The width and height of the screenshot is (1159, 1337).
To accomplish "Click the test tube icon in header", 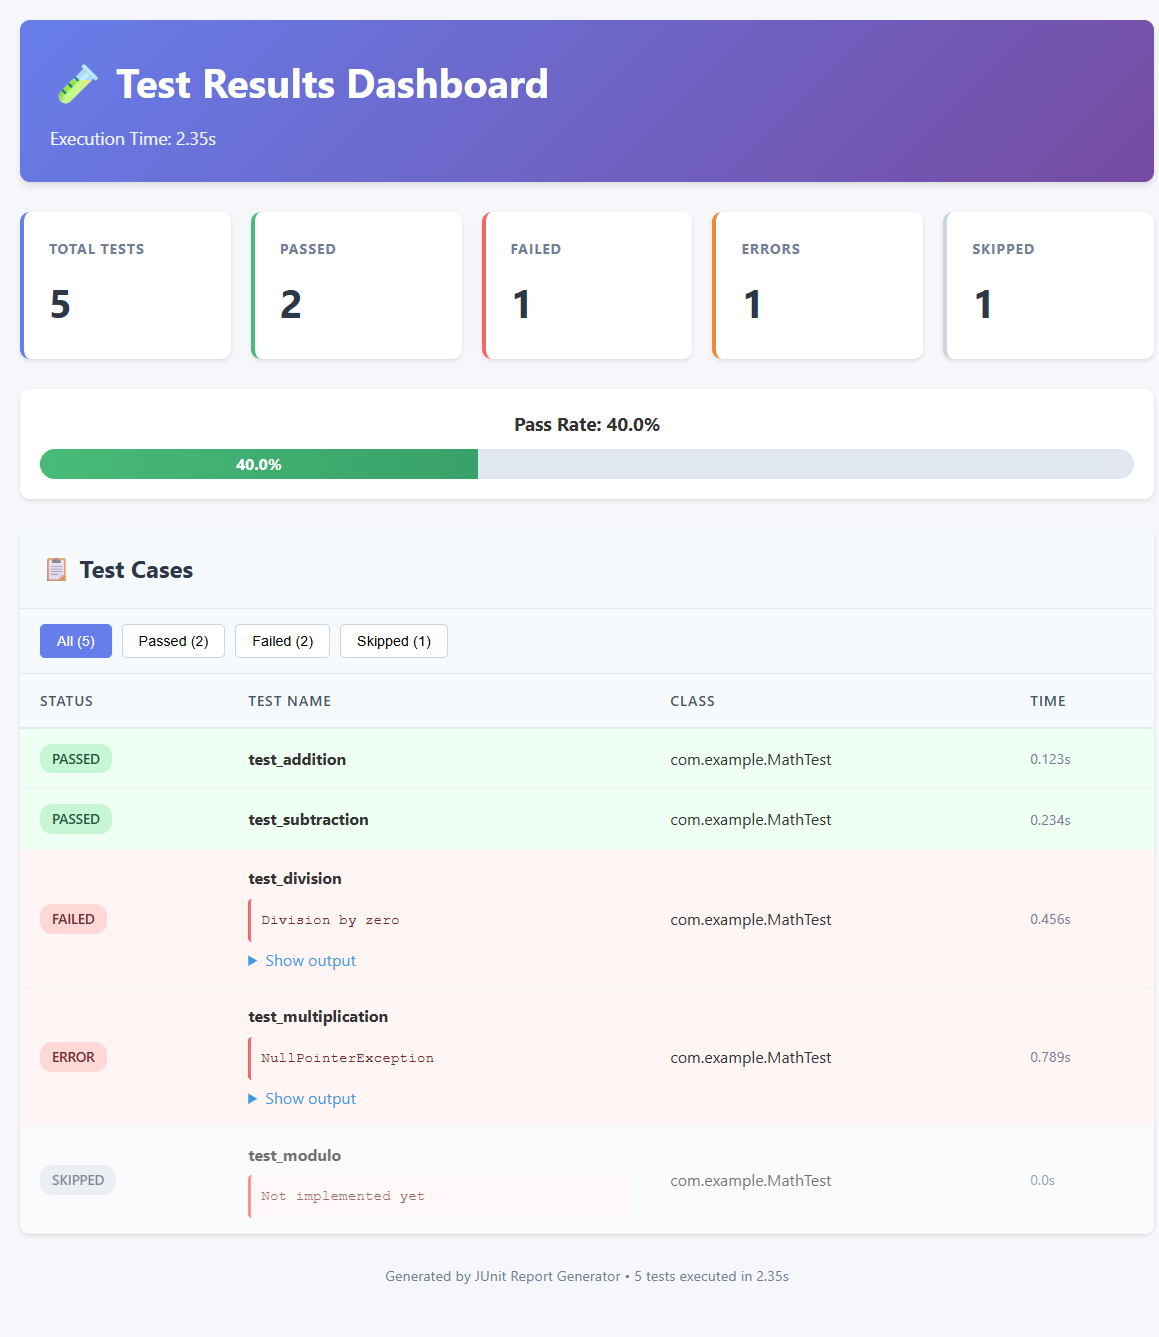I will (x=77, y=84).
